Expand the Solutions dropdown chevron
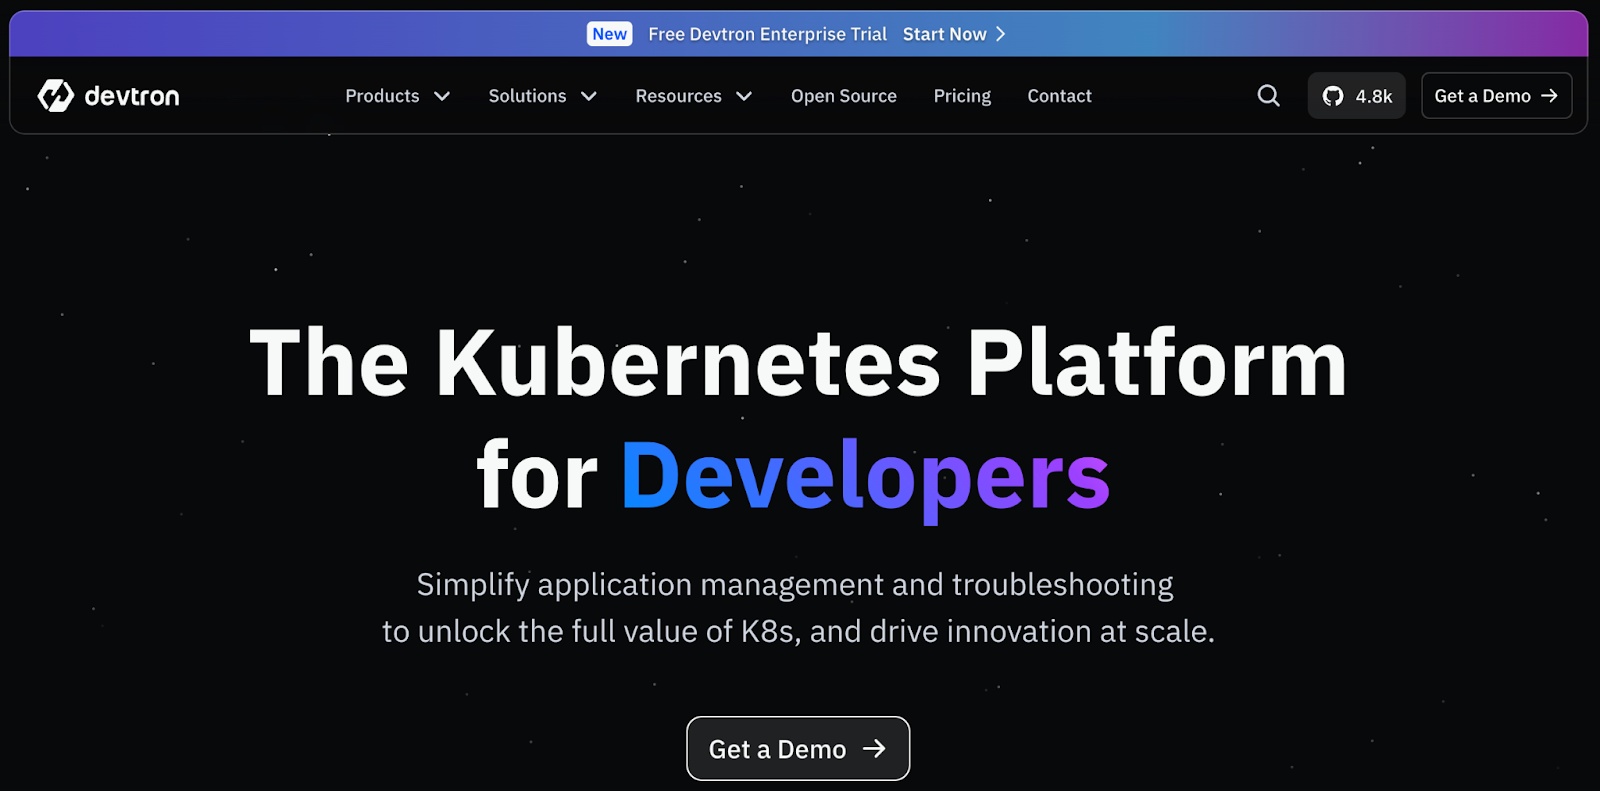This screenshot has width=1600, height=791. (x=589, y=96)
